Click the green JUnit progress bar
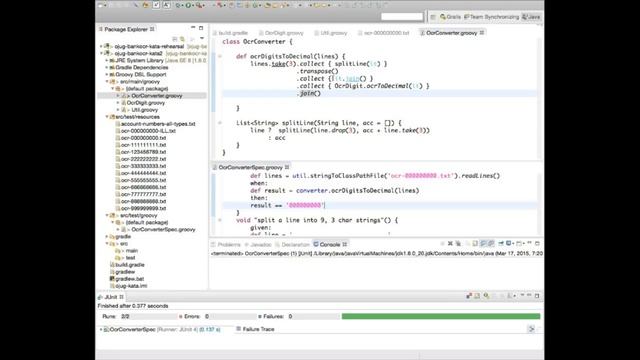Screen dimensions: 640x360 (x=441, y=316)
